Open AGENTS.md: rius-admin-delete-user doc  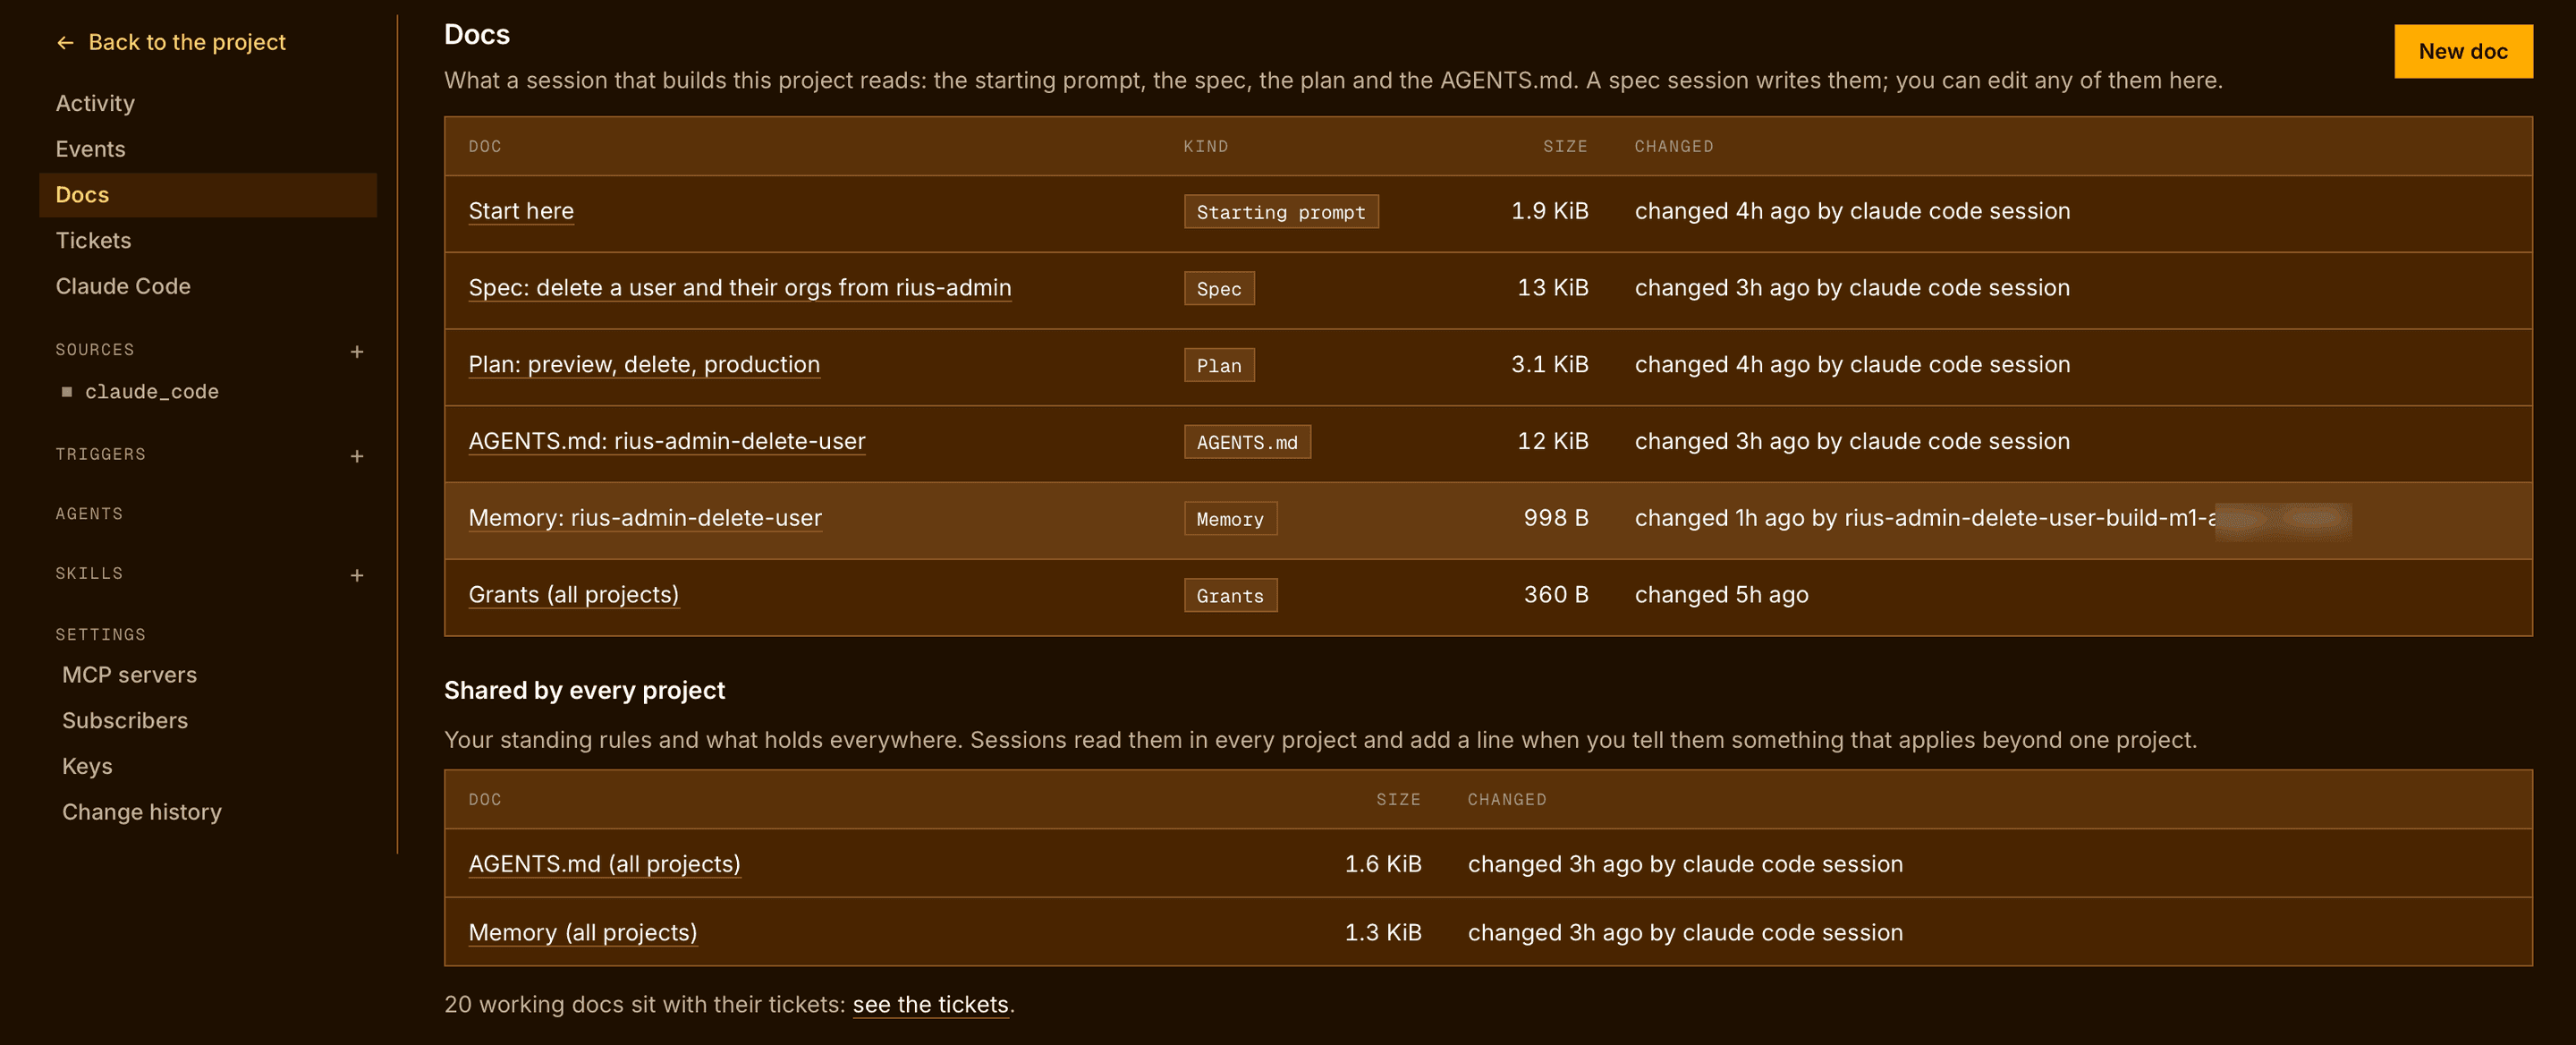click(667, 441)
